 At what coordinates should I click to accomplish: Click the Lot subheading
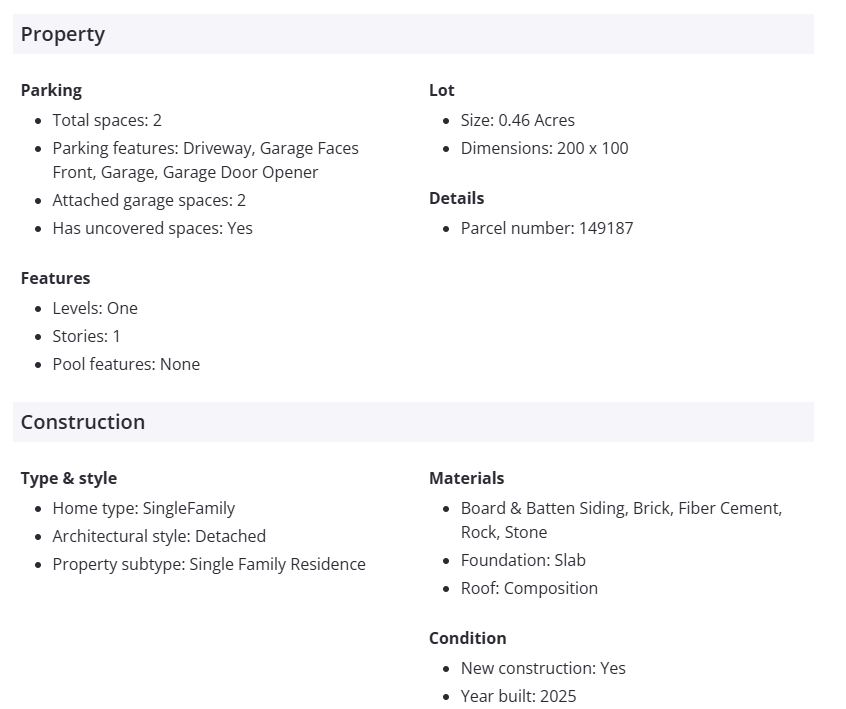[441, 90]
